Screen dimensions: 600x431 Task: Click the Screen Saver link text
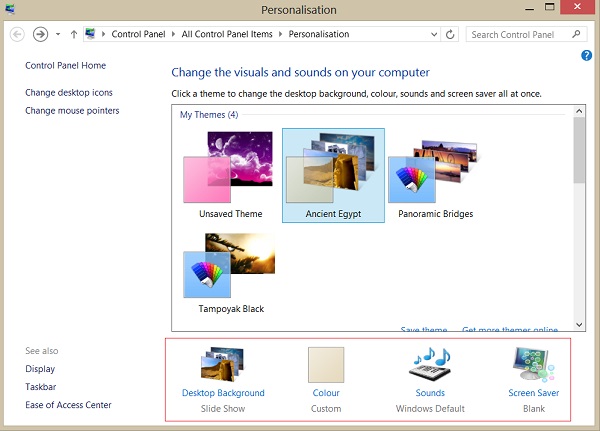pos(533,393)
